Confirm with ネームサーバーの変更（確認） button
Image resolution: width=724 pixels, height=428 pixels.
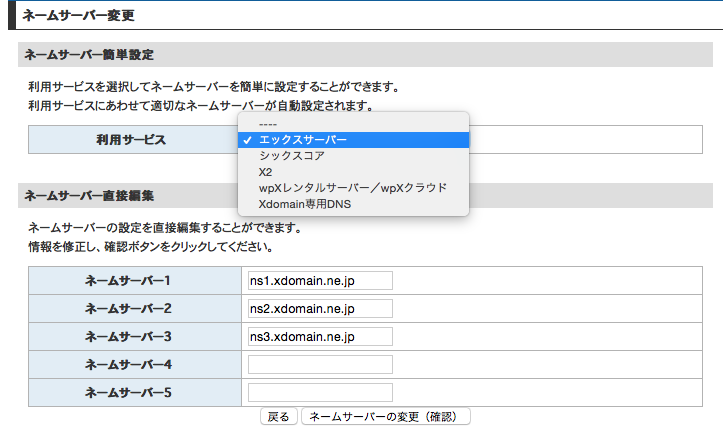pyautogui.click(x=386, y=416)
